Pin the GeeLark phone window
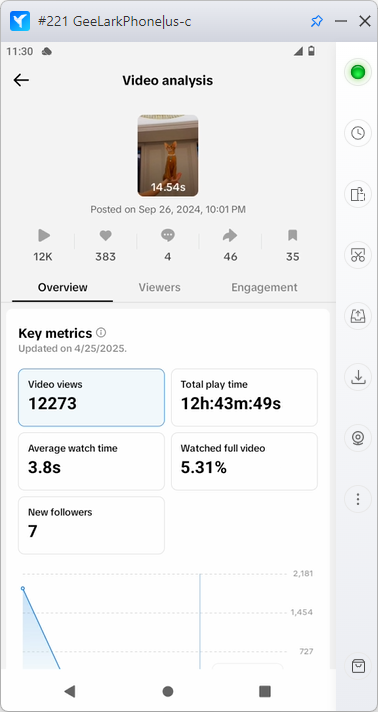Image resolution: width=378 pixels, height=712 pixels. click(x=317, y=21)
